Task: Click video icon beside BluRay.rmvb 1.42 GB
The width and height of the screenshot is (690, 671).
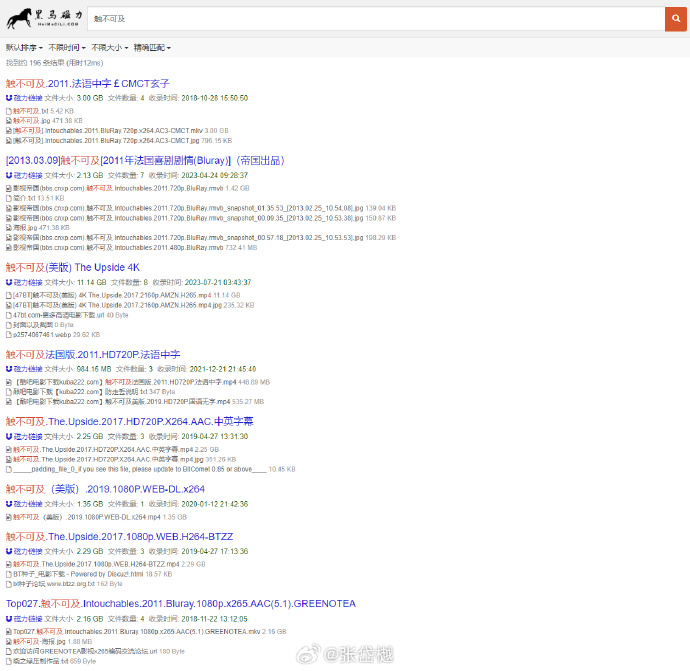Action: [x=9, y=189]
